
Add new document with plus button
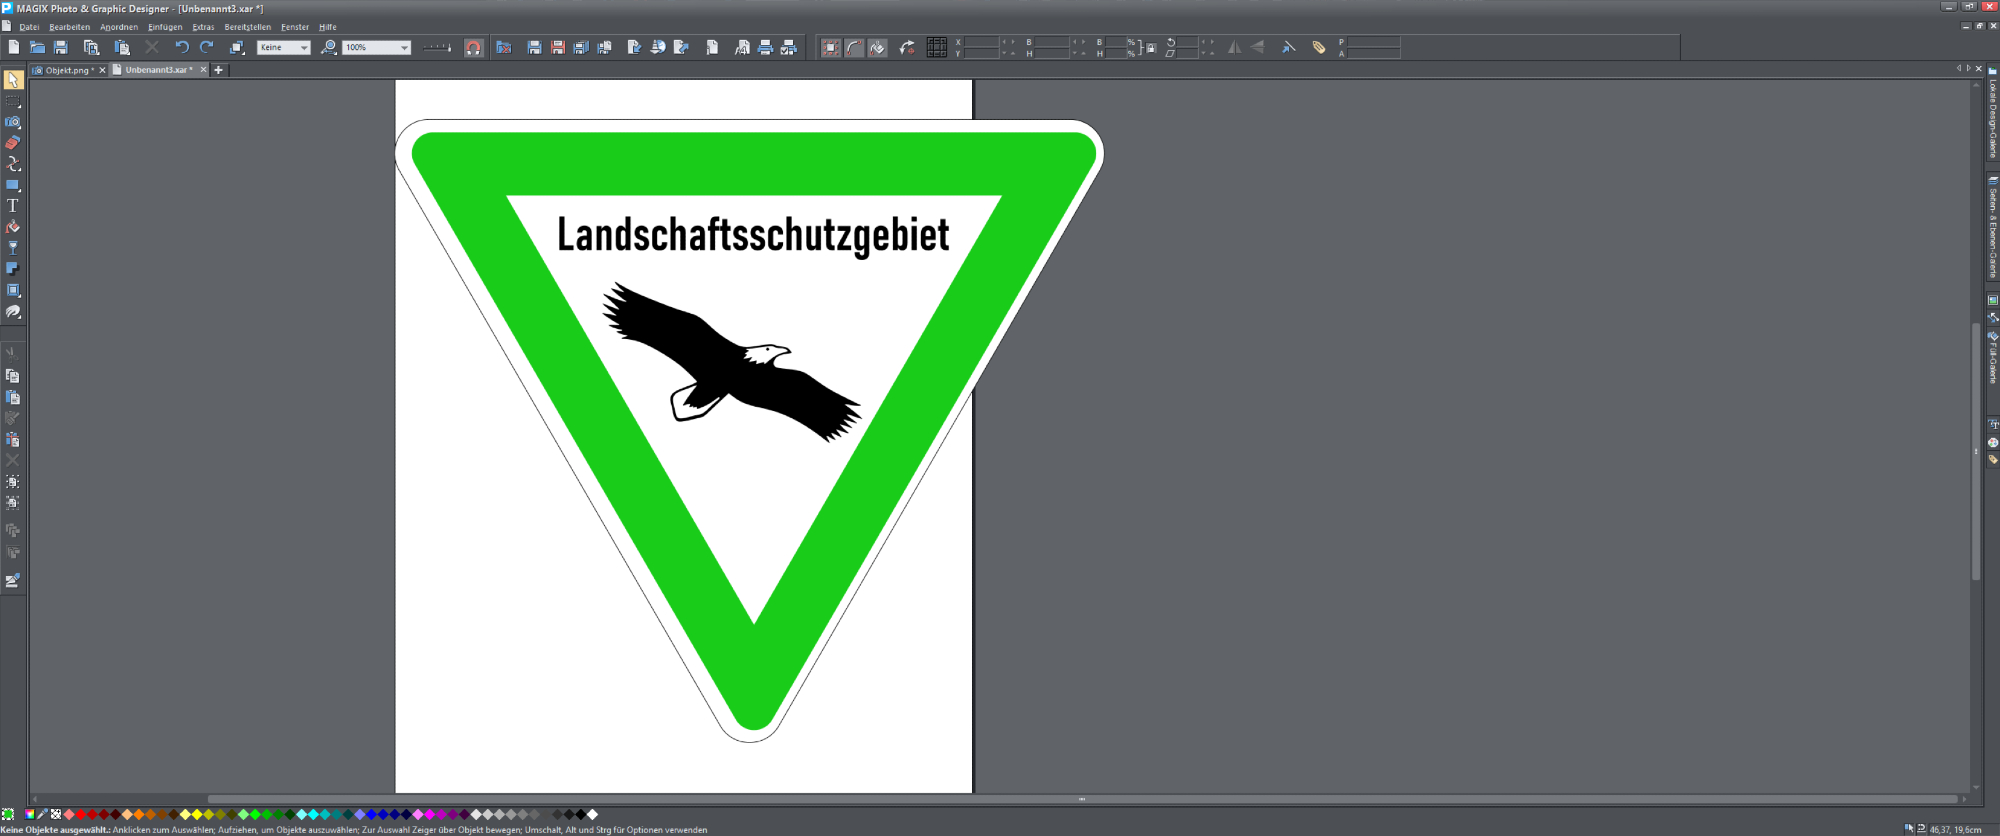[x=219, y=70]
